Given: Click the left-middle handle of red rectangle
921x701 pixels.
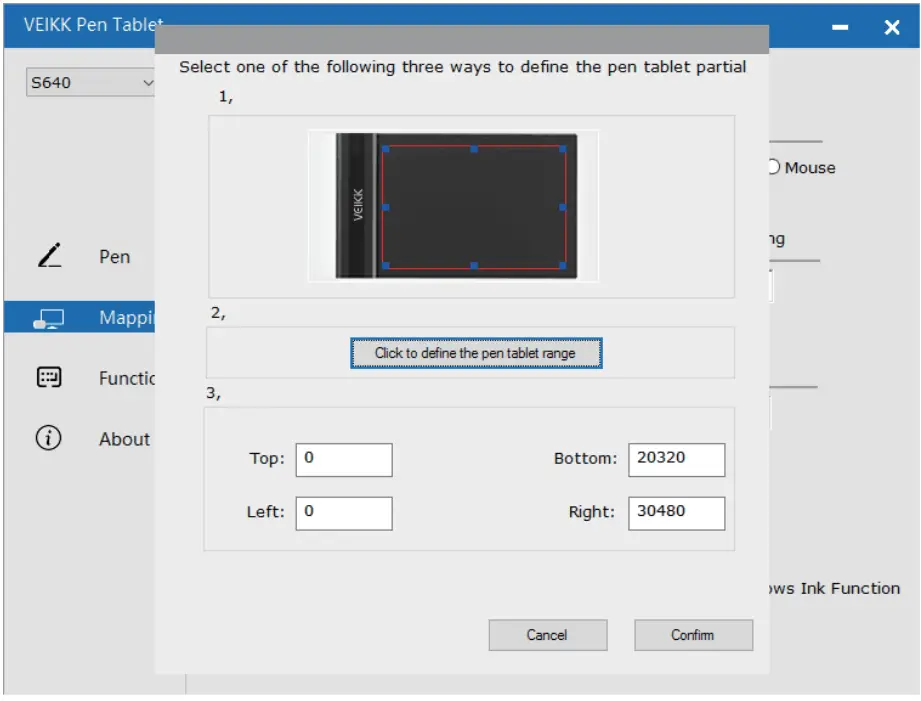Looking at the screenshot, I should (385, 207).
